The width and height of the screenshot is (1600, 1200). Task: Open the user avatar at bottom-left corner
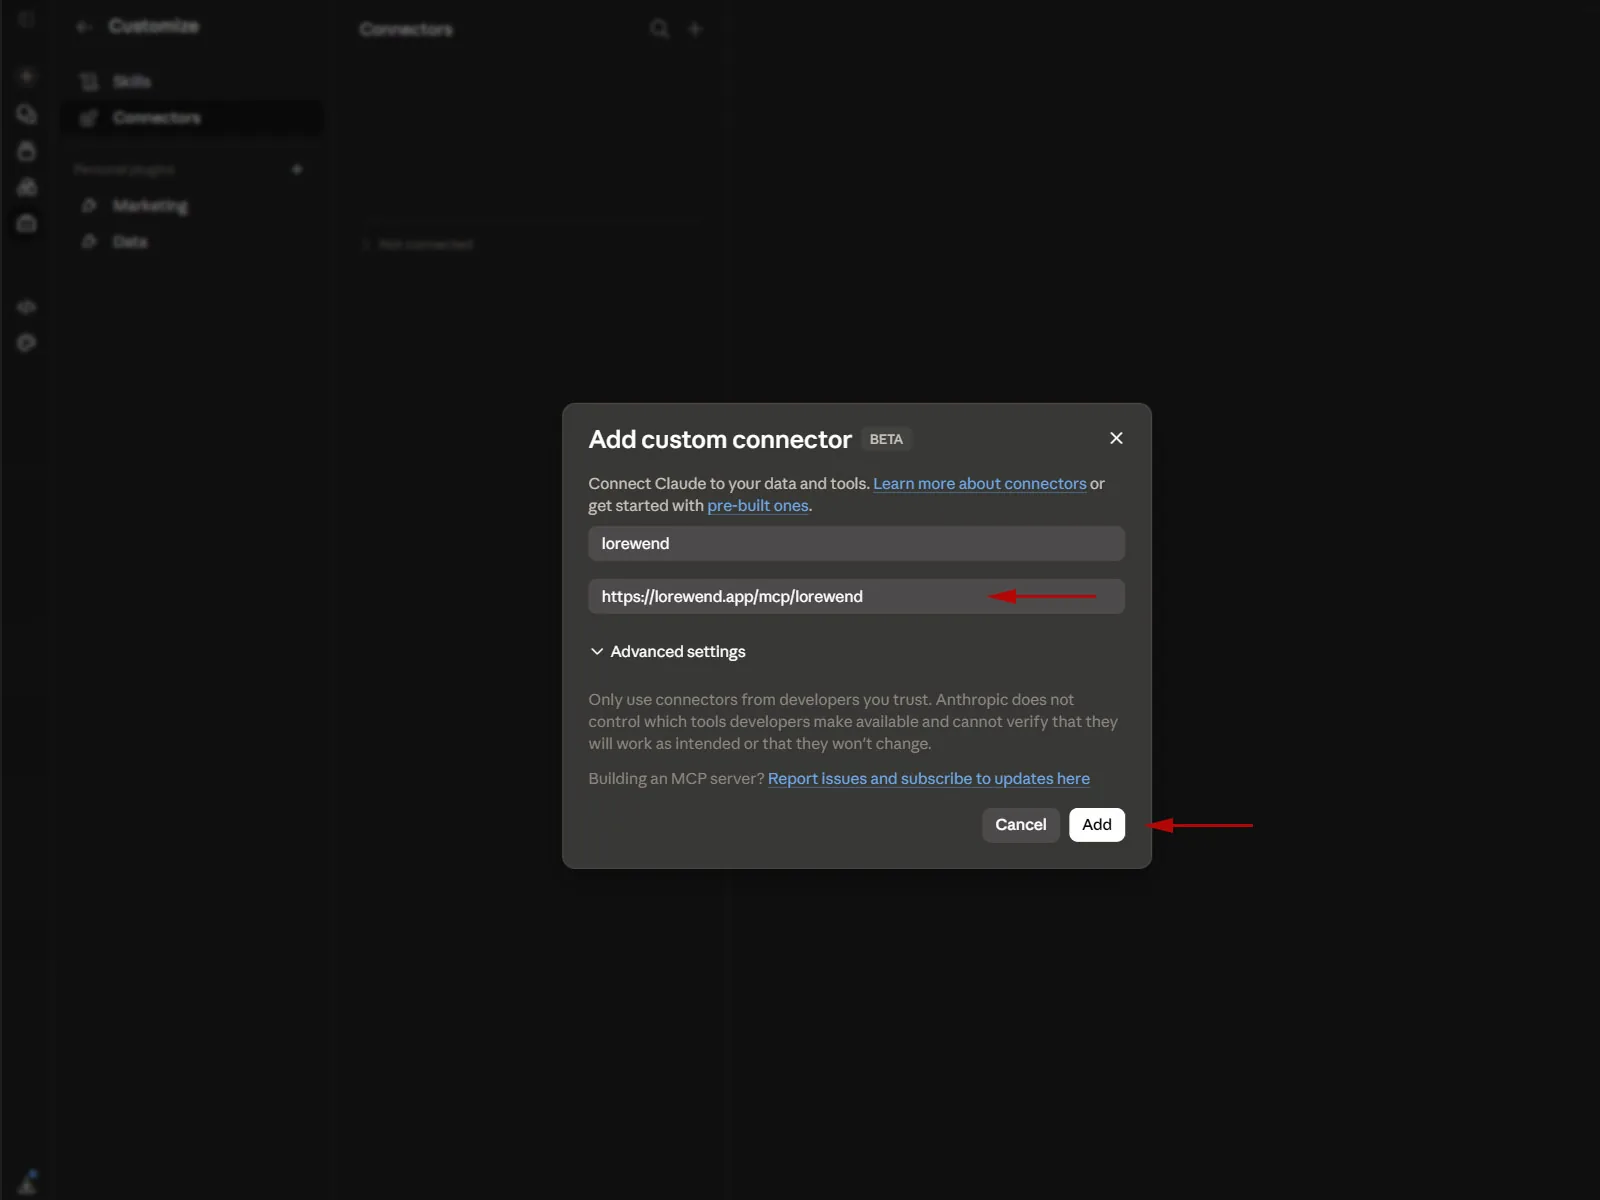pyautogui.click(x=27, y=1182)
